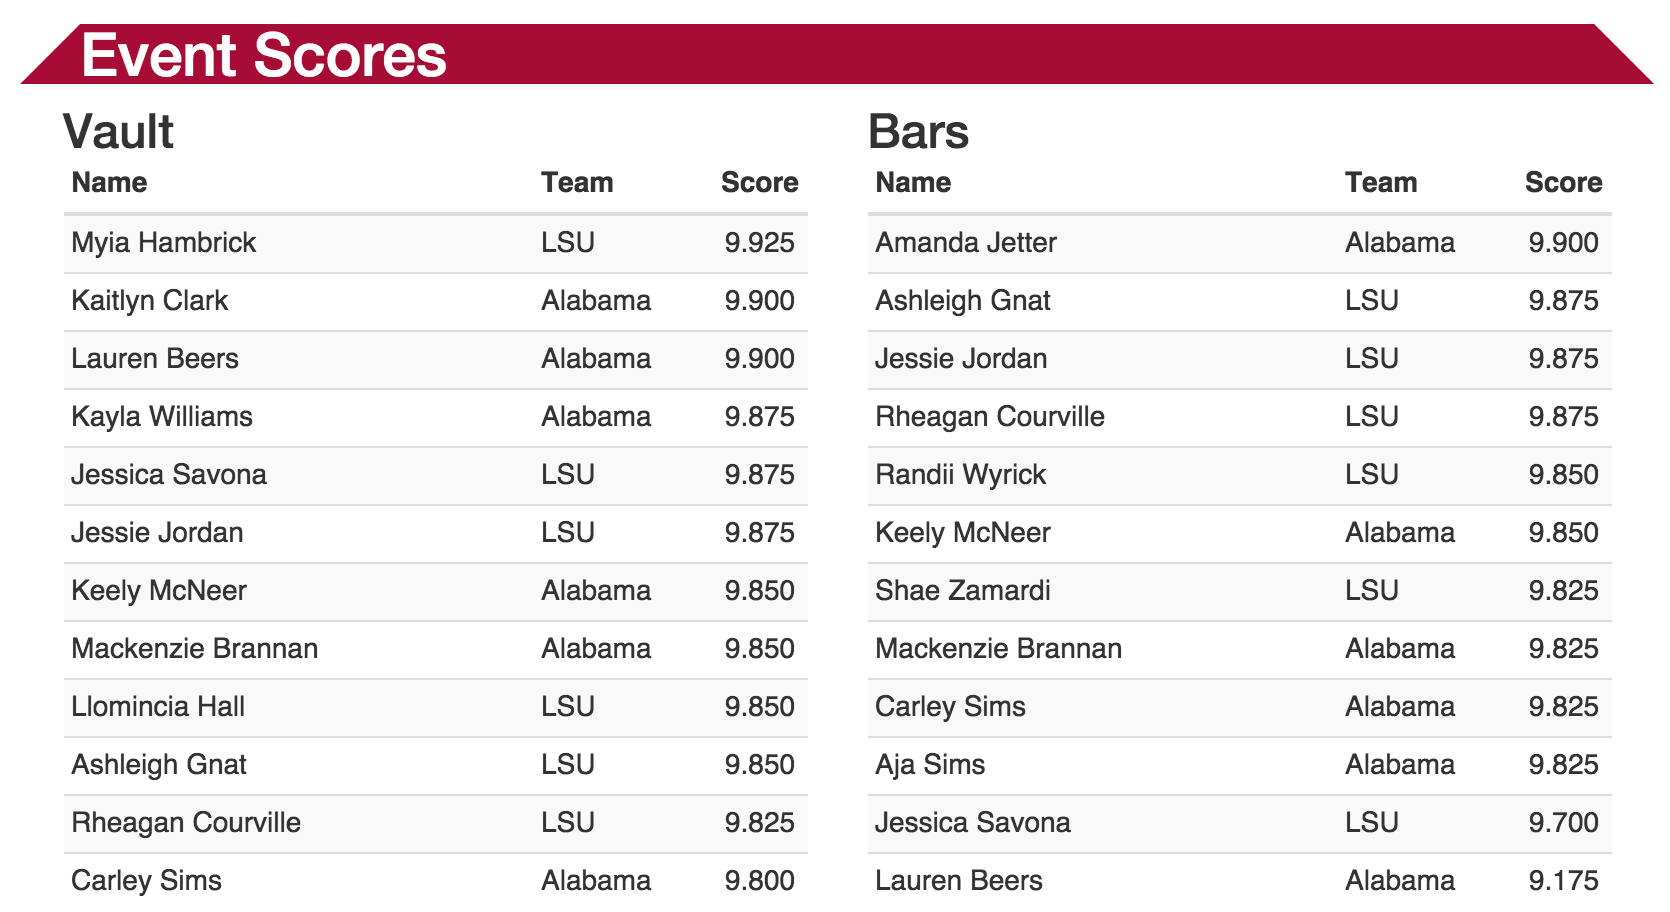The width and height of the screenshot is (1670, 912).
Task: Click the Vault table heading
Action: point(118,132)
